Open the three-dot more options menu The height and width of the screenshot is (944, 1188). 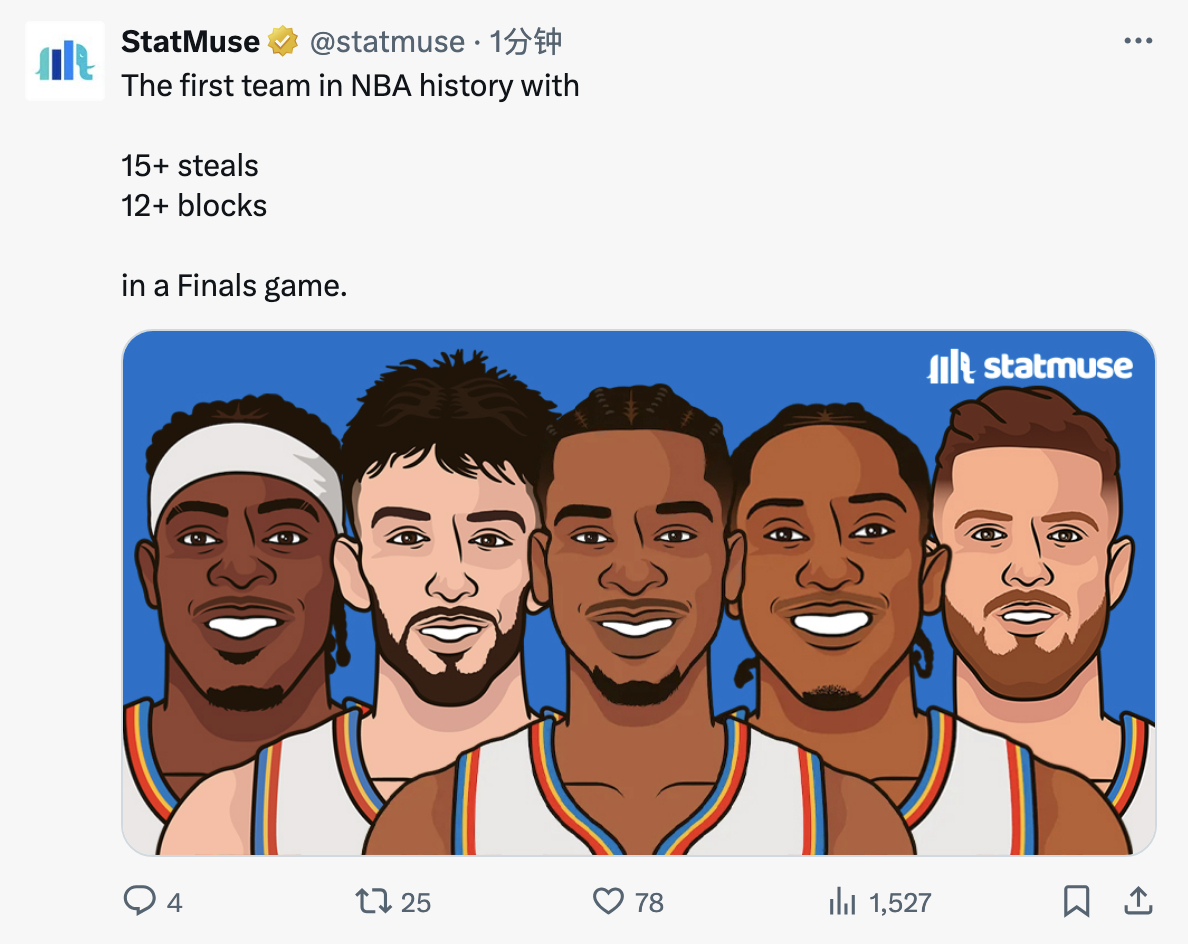(x=1138, y=41)
